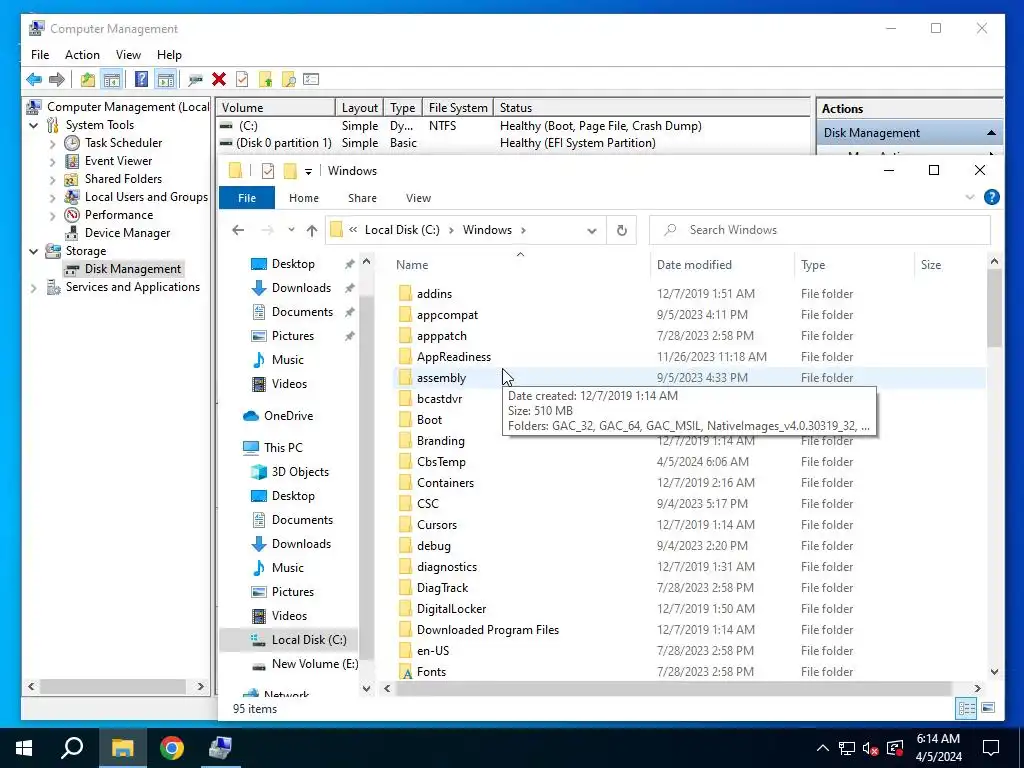
Task: Click Show/Hide Action Pane toolbar icon
Action: click(x=166, y=80)
